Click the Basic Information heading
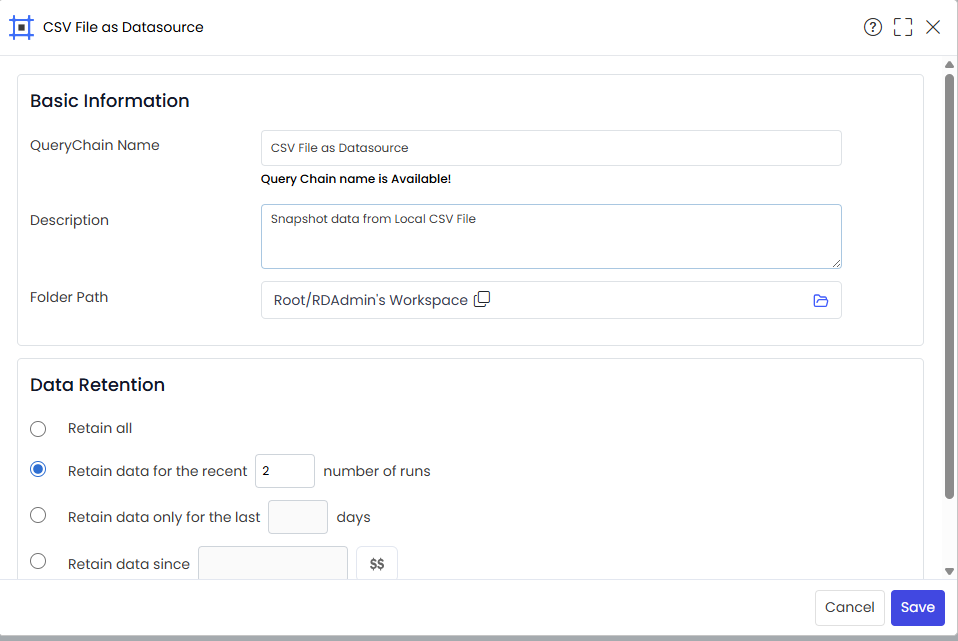 tap(109, 101)
